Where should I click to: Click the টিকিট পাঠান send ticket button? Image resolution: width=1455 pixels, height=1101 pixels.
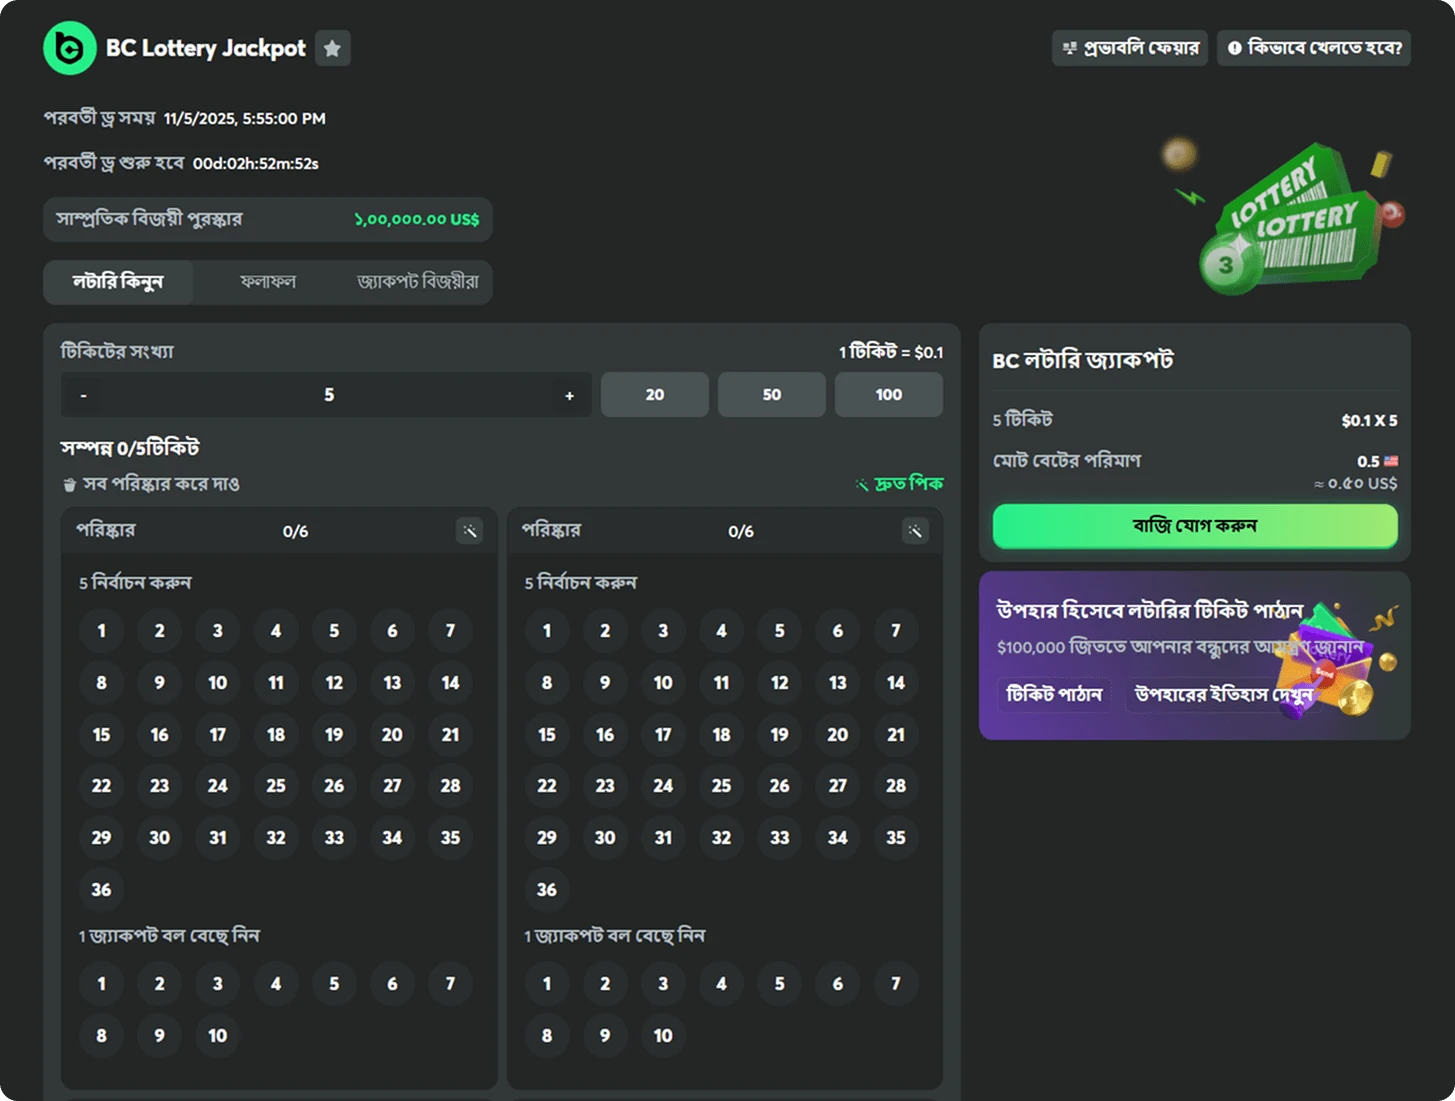point(1054,694)
